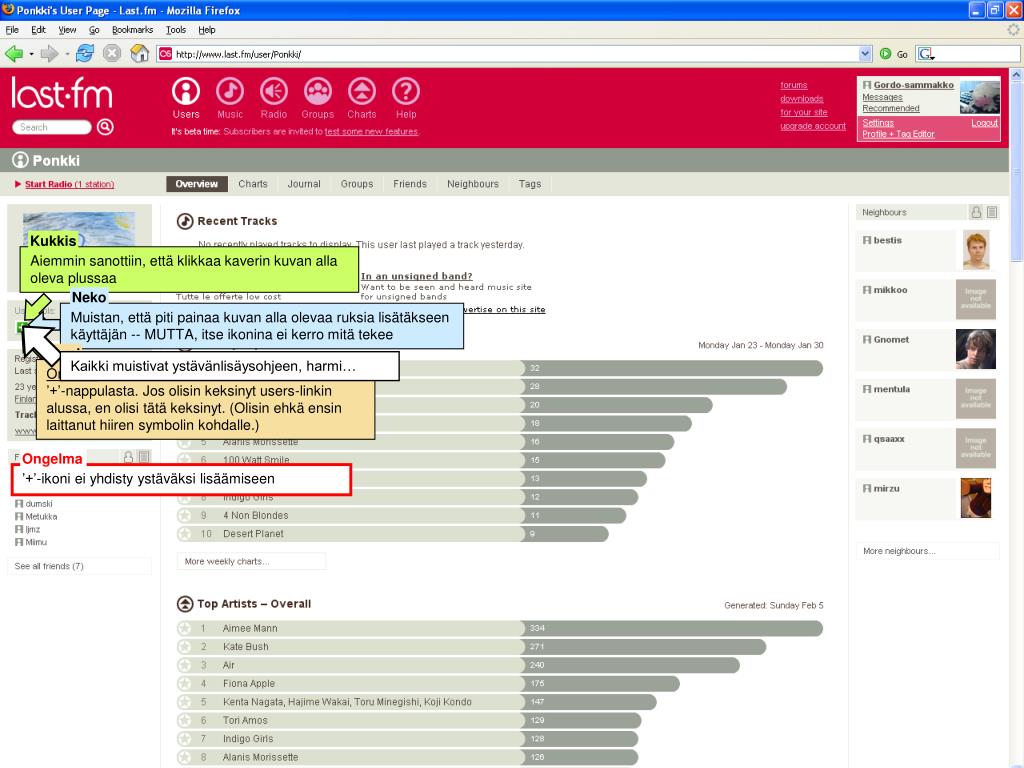Select the Overview tab
Screen dimensions: 1024x768
pyautogui.click(x=197, y=184)
